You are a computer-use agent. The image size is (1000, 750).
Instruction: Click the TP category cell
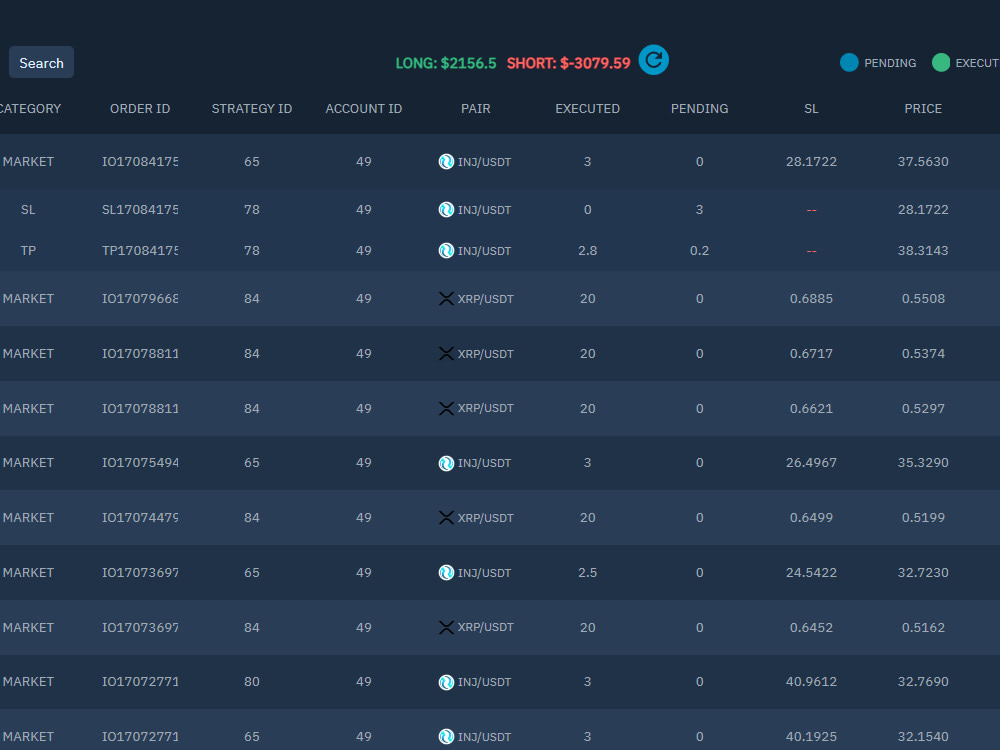(28, 251)
